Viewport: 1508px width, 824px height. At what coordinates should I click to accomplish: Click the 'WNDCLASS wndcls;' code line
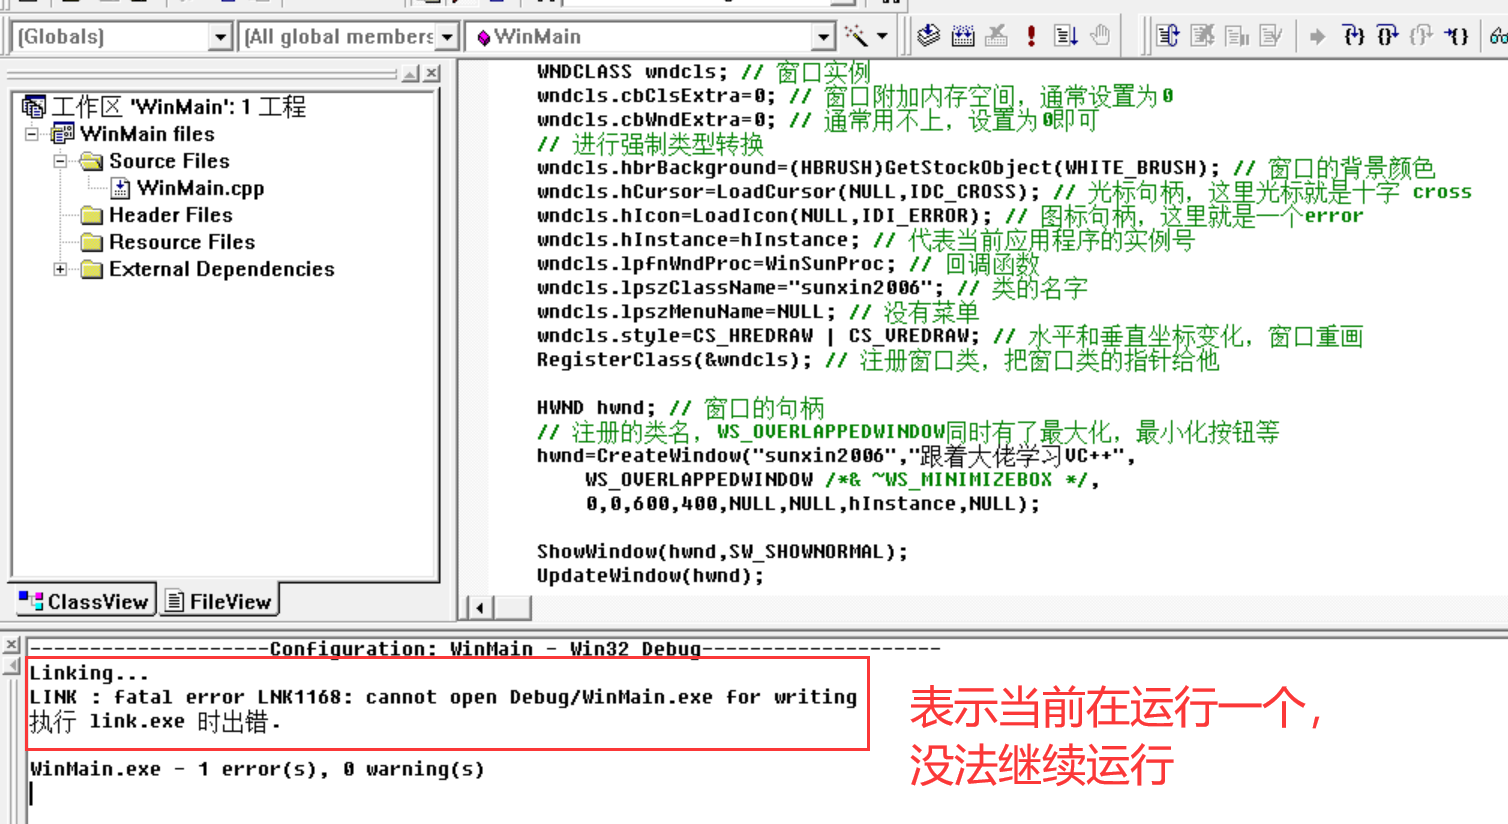tap(703, 72)
